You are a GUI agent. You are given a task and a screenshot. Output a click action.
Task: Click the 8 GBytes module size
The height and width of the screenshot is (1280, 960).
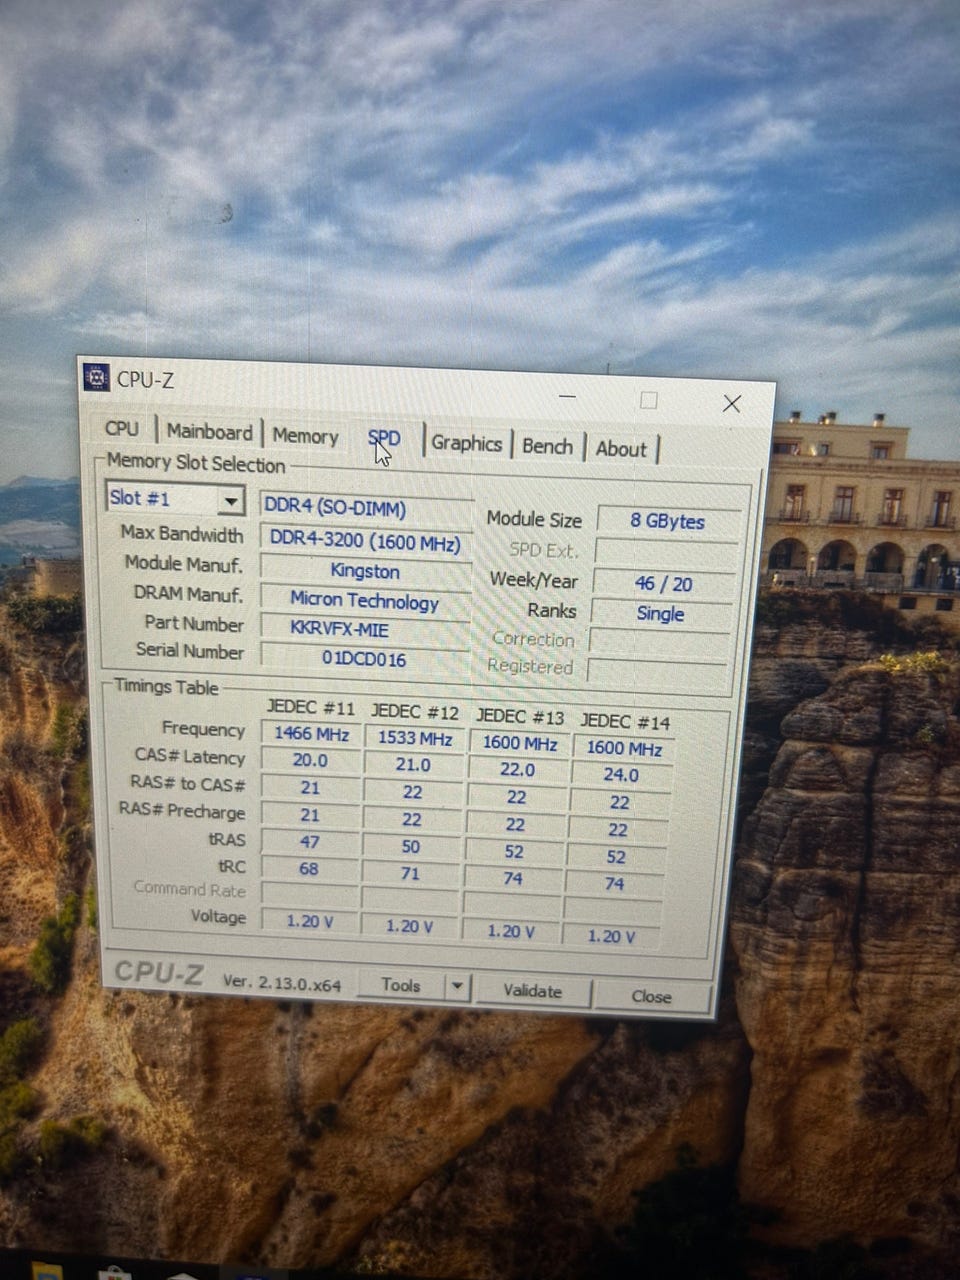pos(668,521)
